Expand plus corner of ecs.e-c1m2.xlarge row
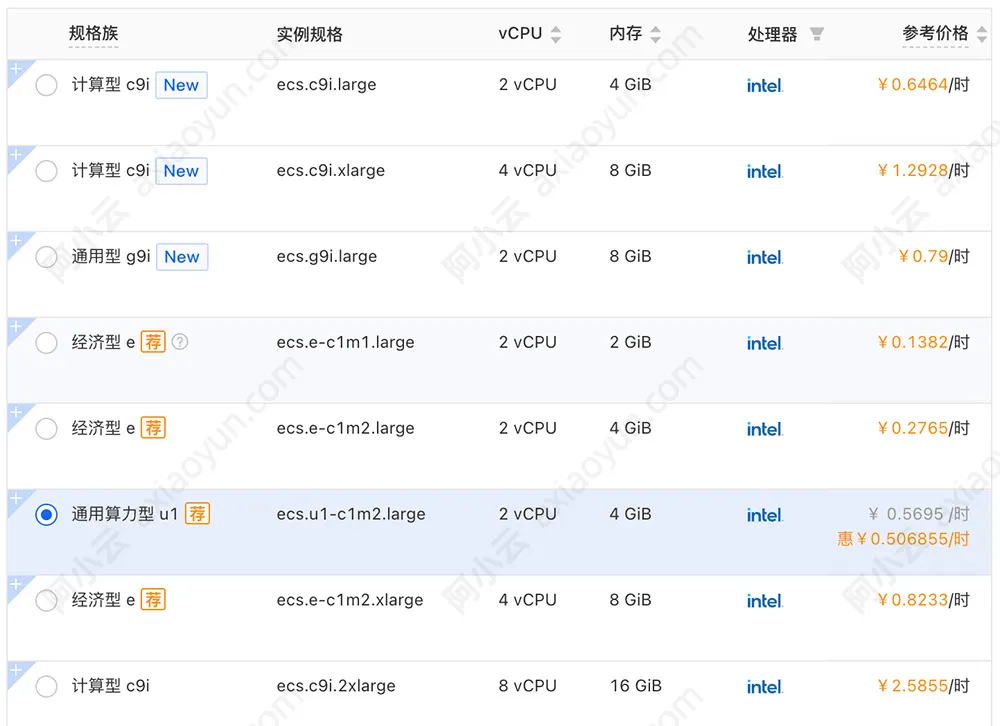The width and height of the screenshot is (1000, 726). point(16,584)
